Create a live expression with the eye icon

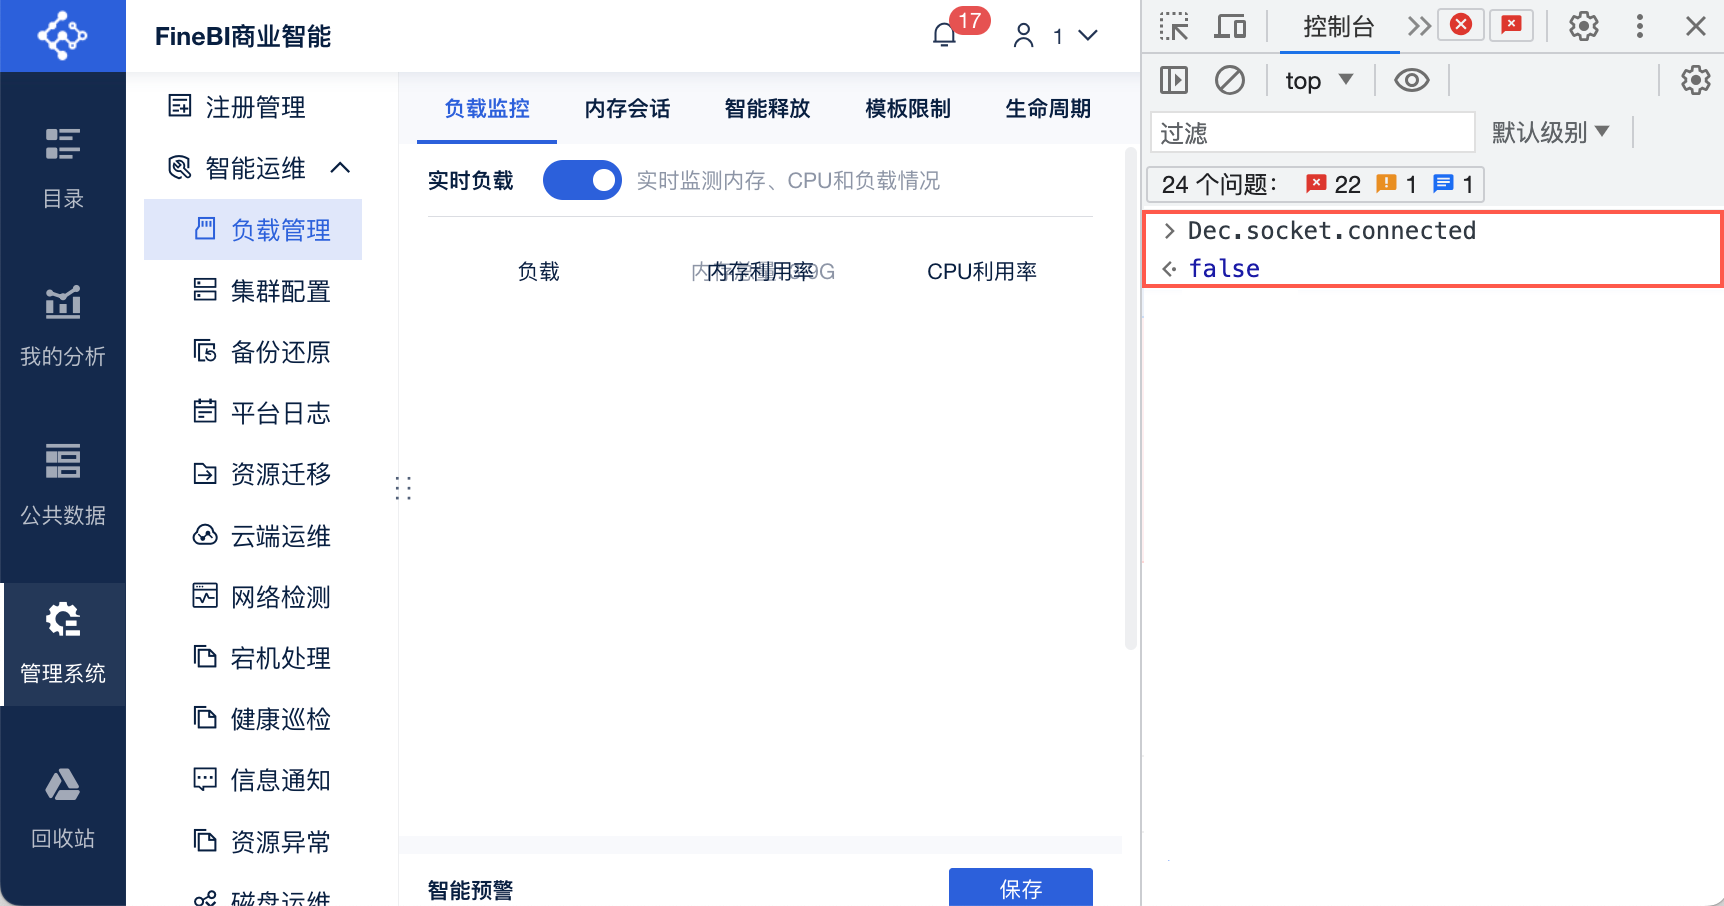(1411, 79)
